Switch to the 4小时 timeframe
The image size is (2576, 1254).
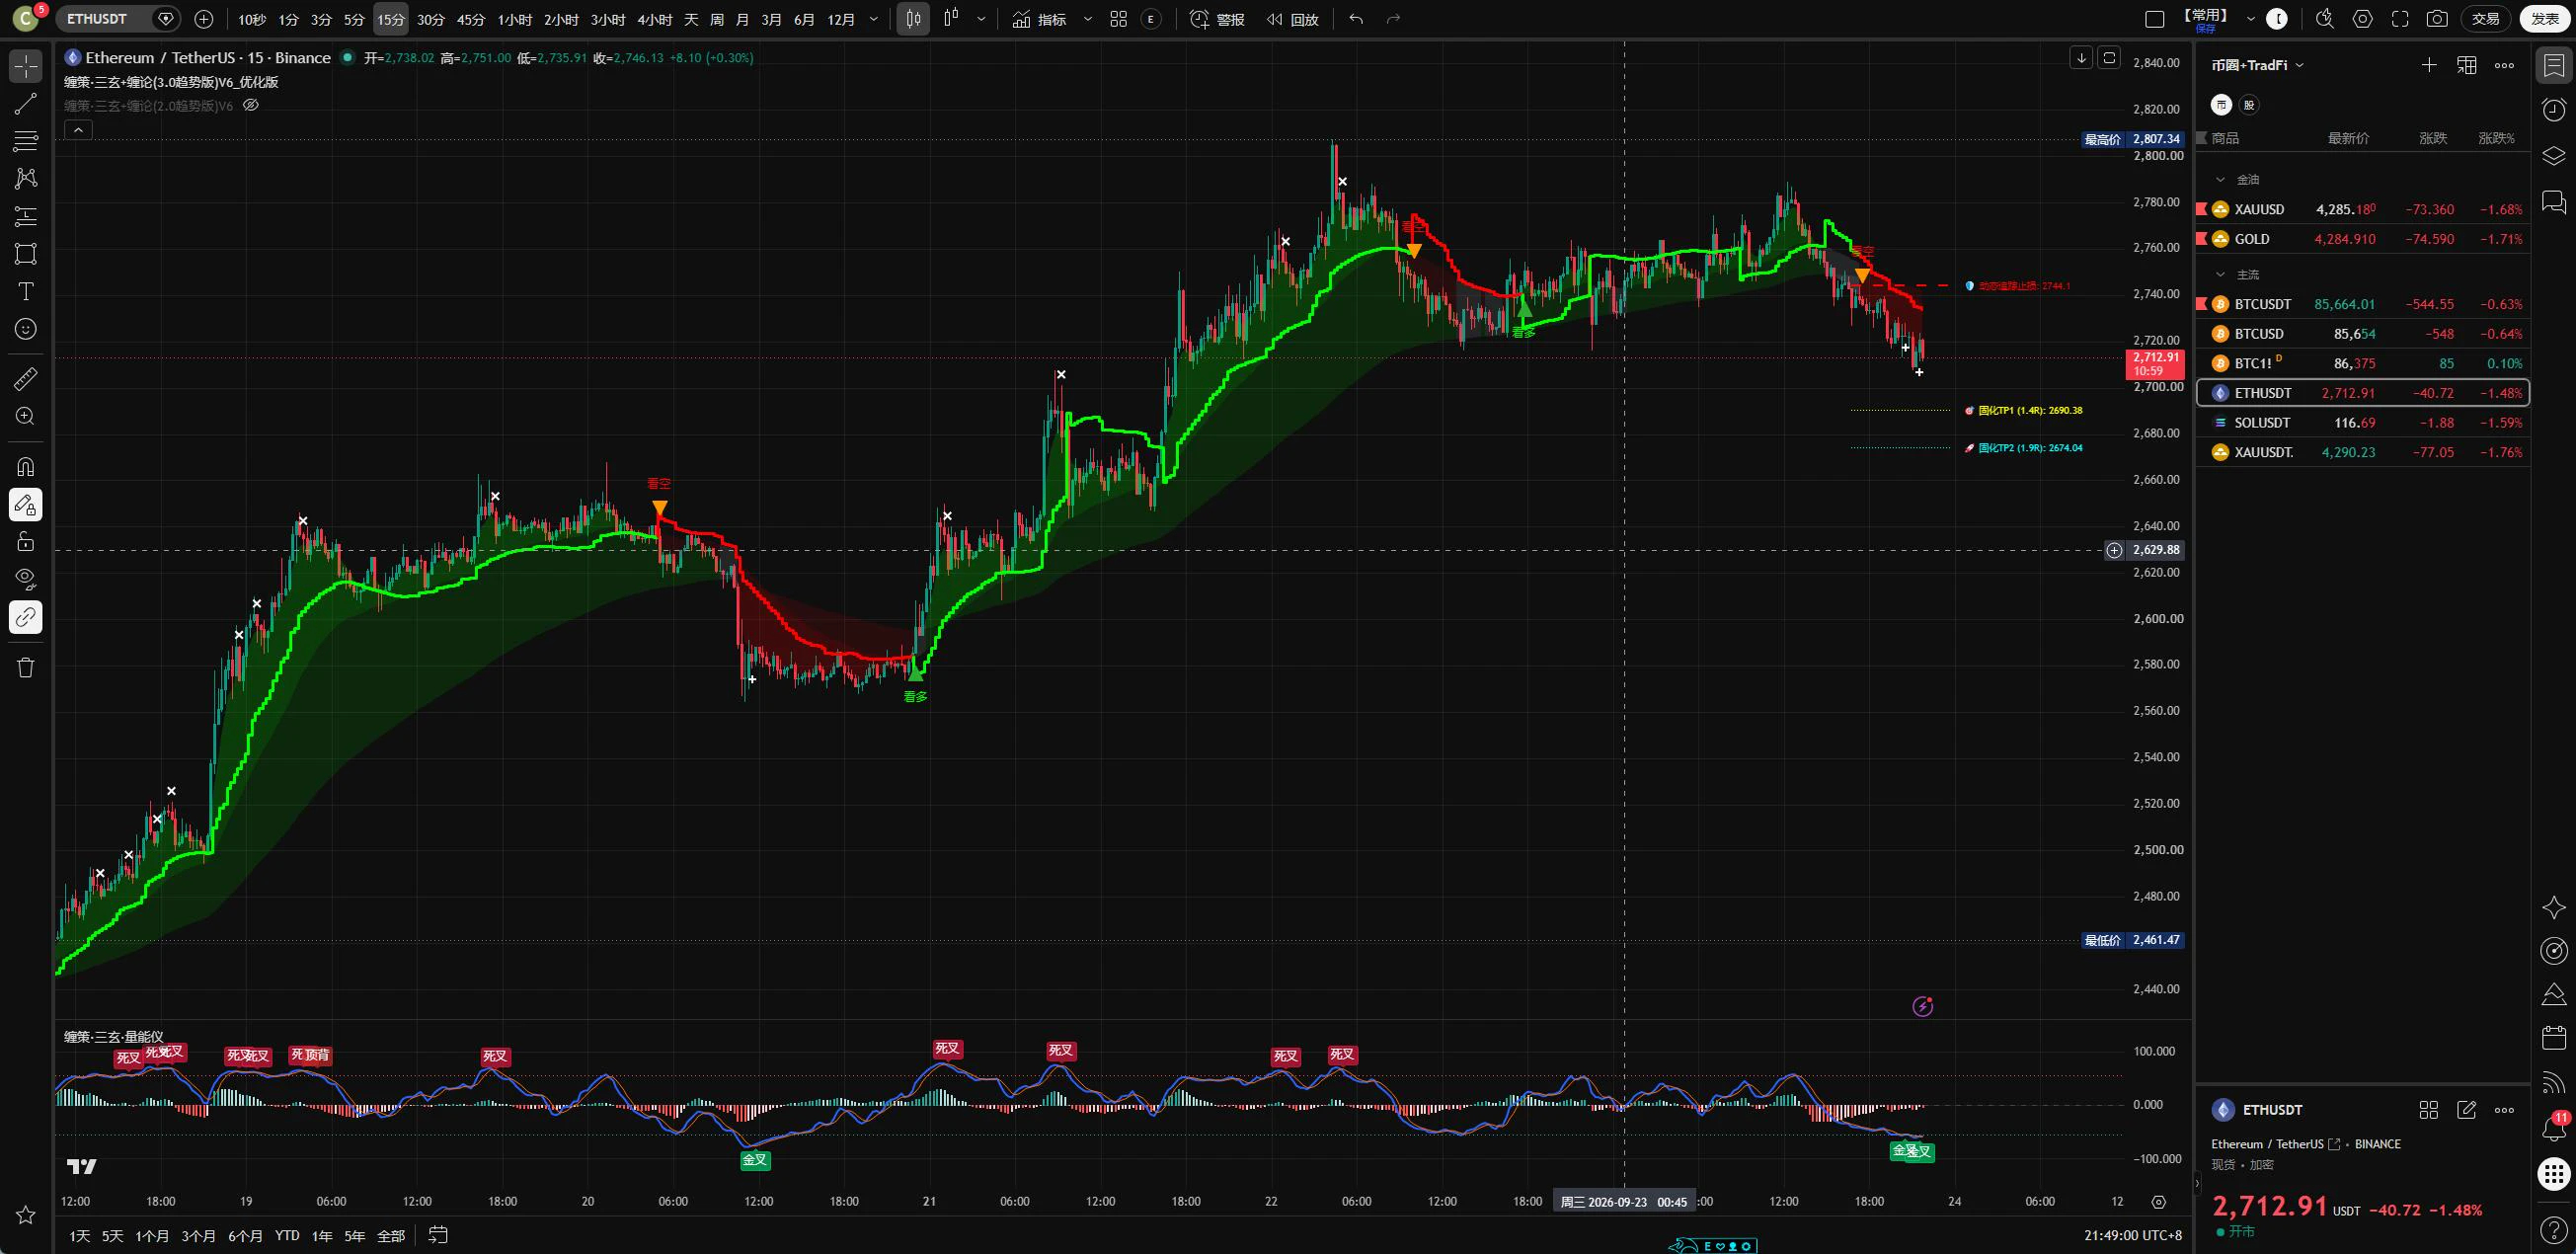click(x=655, y=19)
